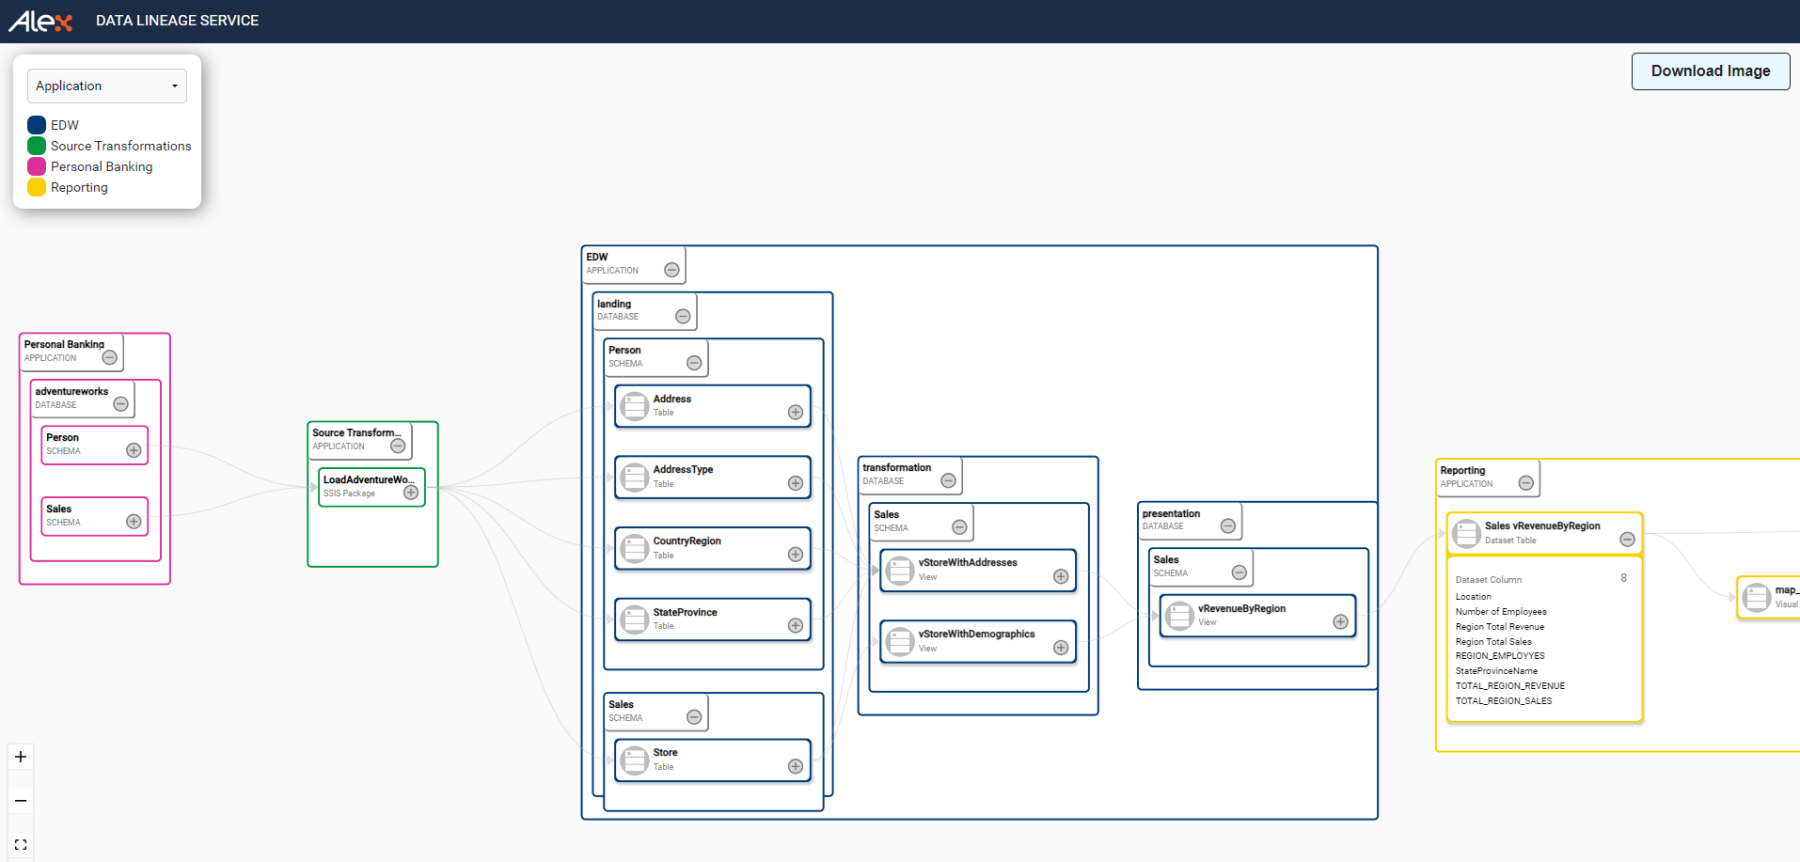
Task: Expand Sales schema in Personal Banking
Action: coord(133,521)
